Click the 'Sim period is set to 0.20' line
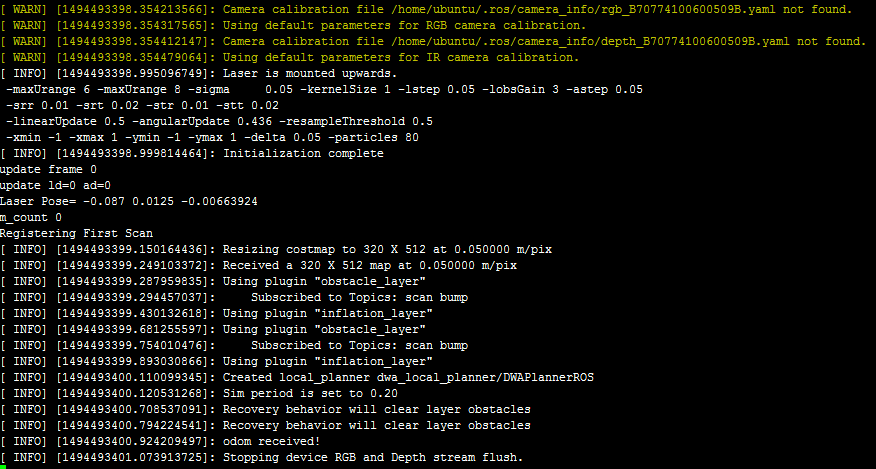 pyautogui.click(x=310, y=393)
